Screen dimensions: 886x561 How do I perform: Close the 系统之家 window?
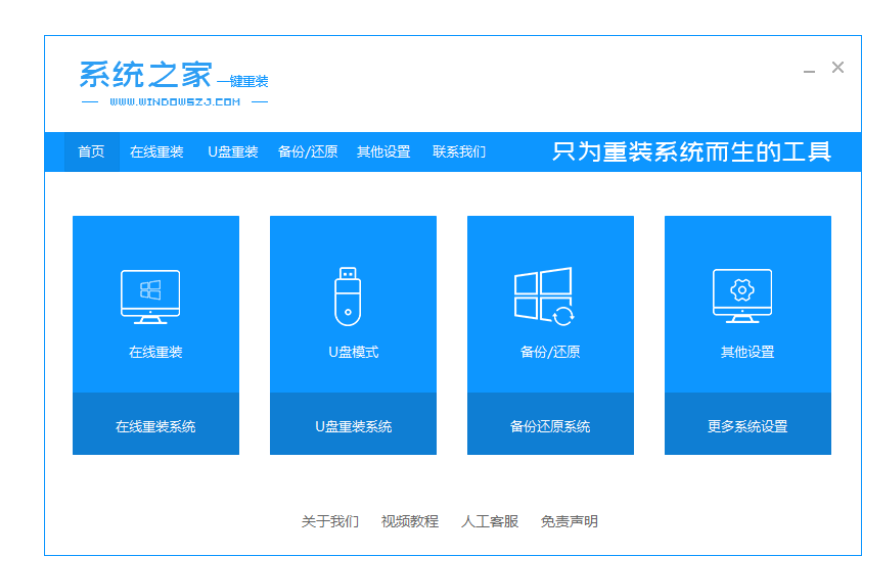point(838,68)
